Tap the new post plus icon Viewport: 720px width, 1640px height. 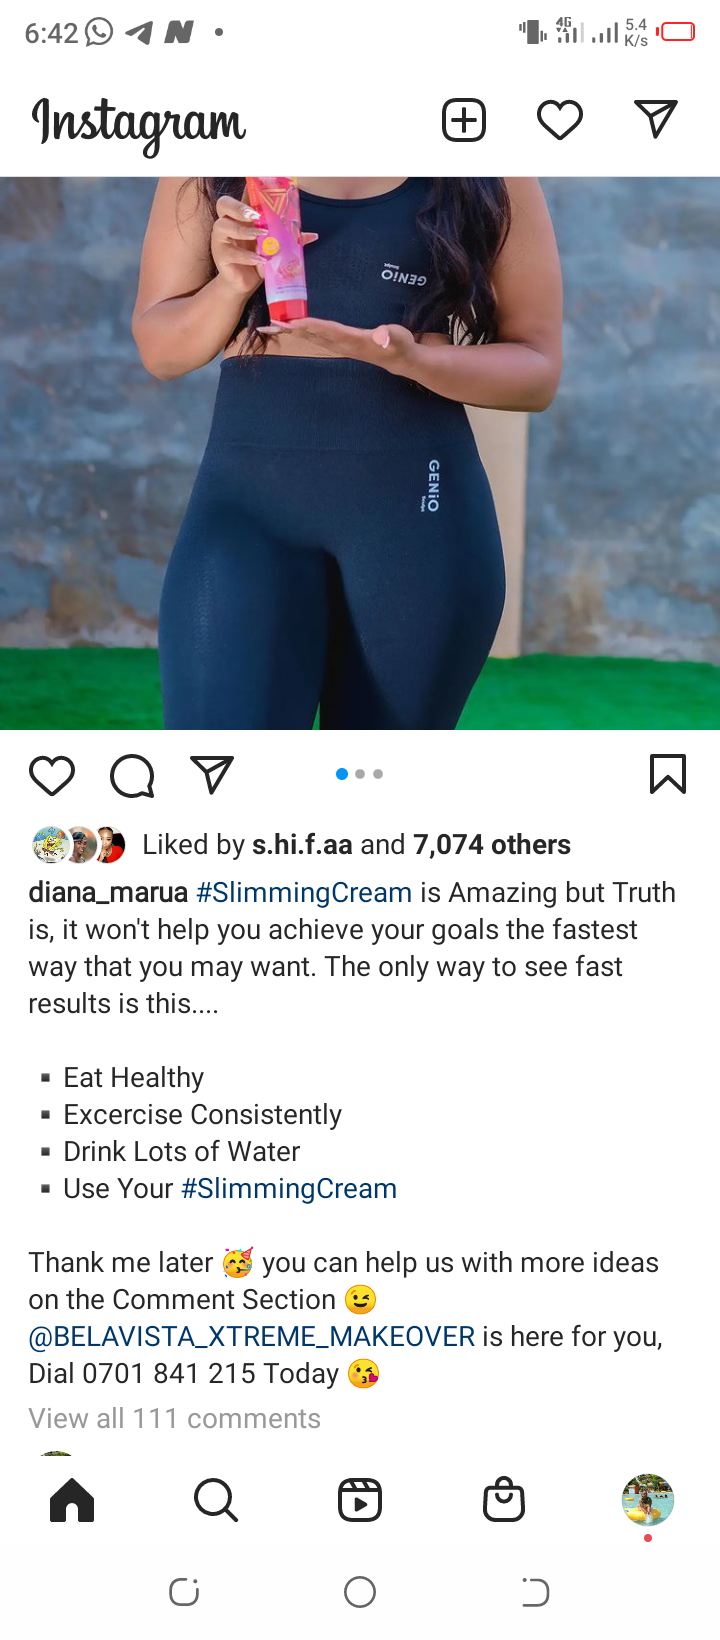464,121
